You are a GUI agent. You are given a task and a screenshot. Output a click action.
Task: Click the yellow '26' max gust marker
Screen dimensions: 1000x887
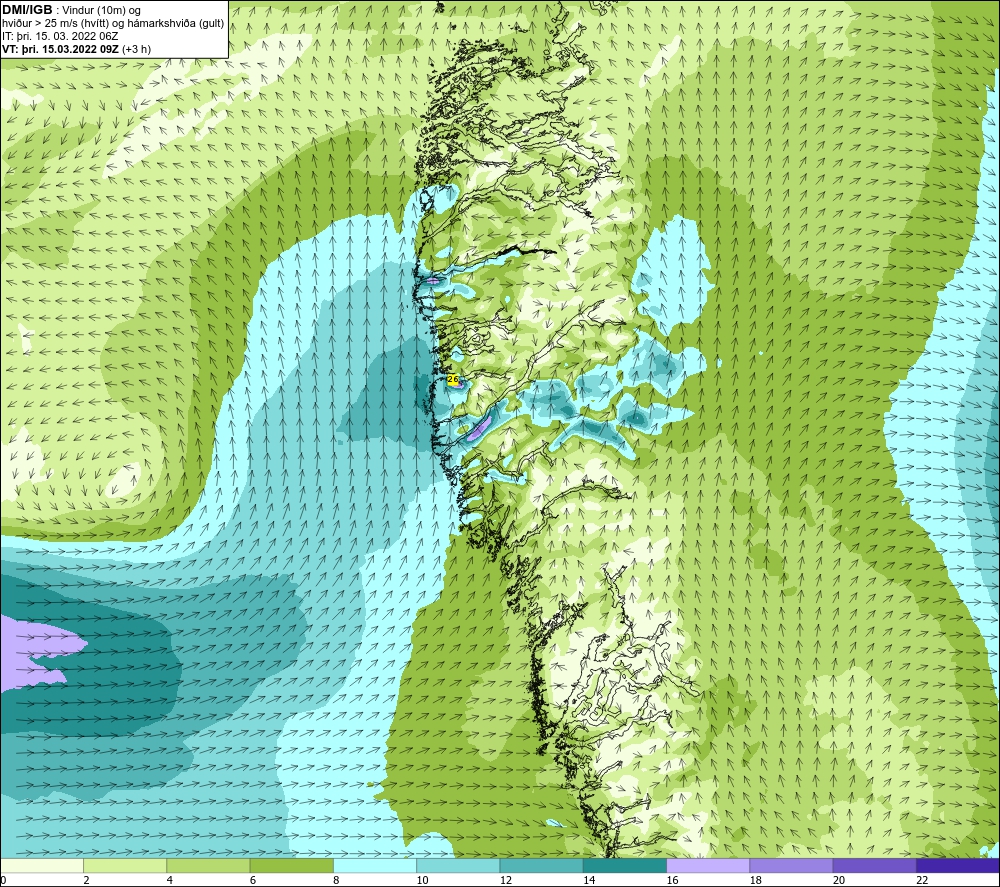(453, 379)
